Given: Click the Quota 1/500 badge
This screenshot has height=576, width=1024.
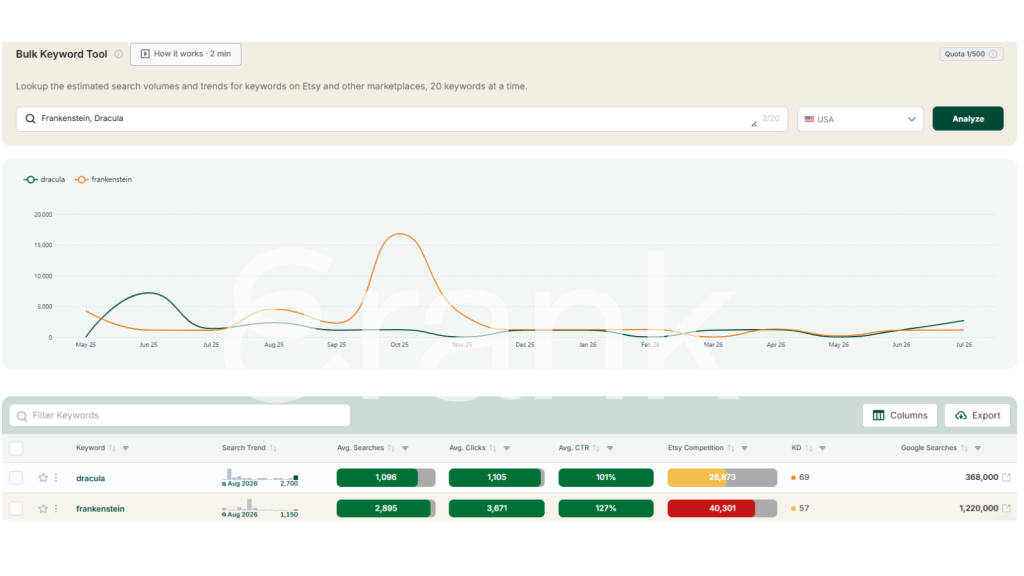Looking at the screenshot, I should [x=971, y=54].
